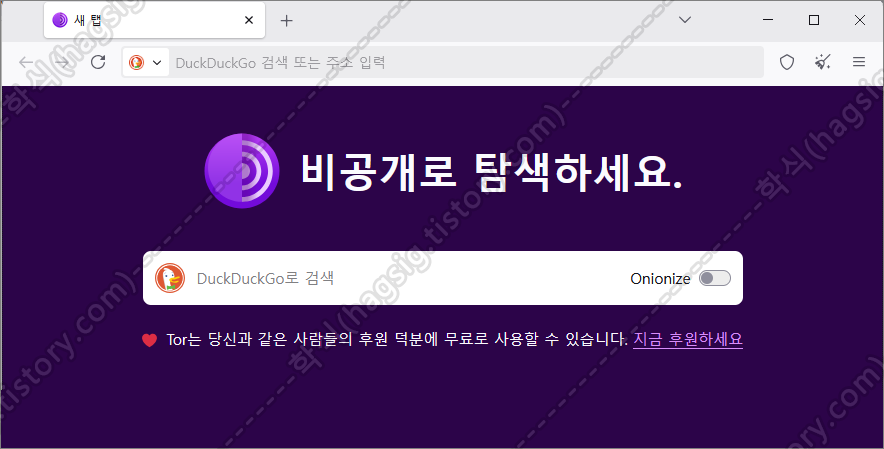The height and width of the screenshot is (449, 884).
Task: Click the reload page icon
Action: tap(98, 62)
